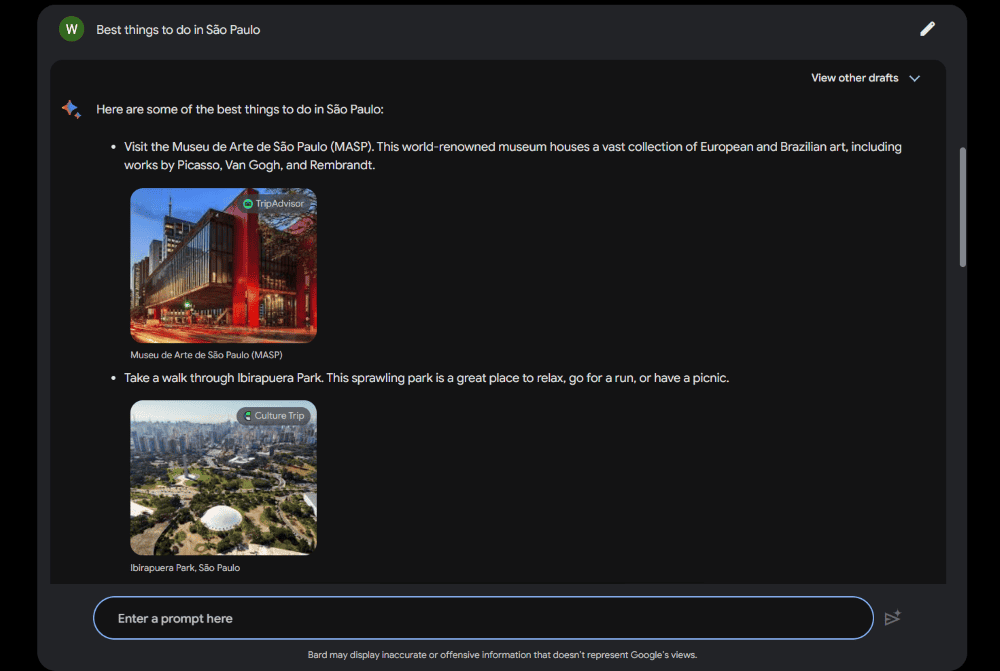The width and height of the screenshot is (1000, 671).
Task: Open the View other drafts label
Action: [x=855, y=78]
